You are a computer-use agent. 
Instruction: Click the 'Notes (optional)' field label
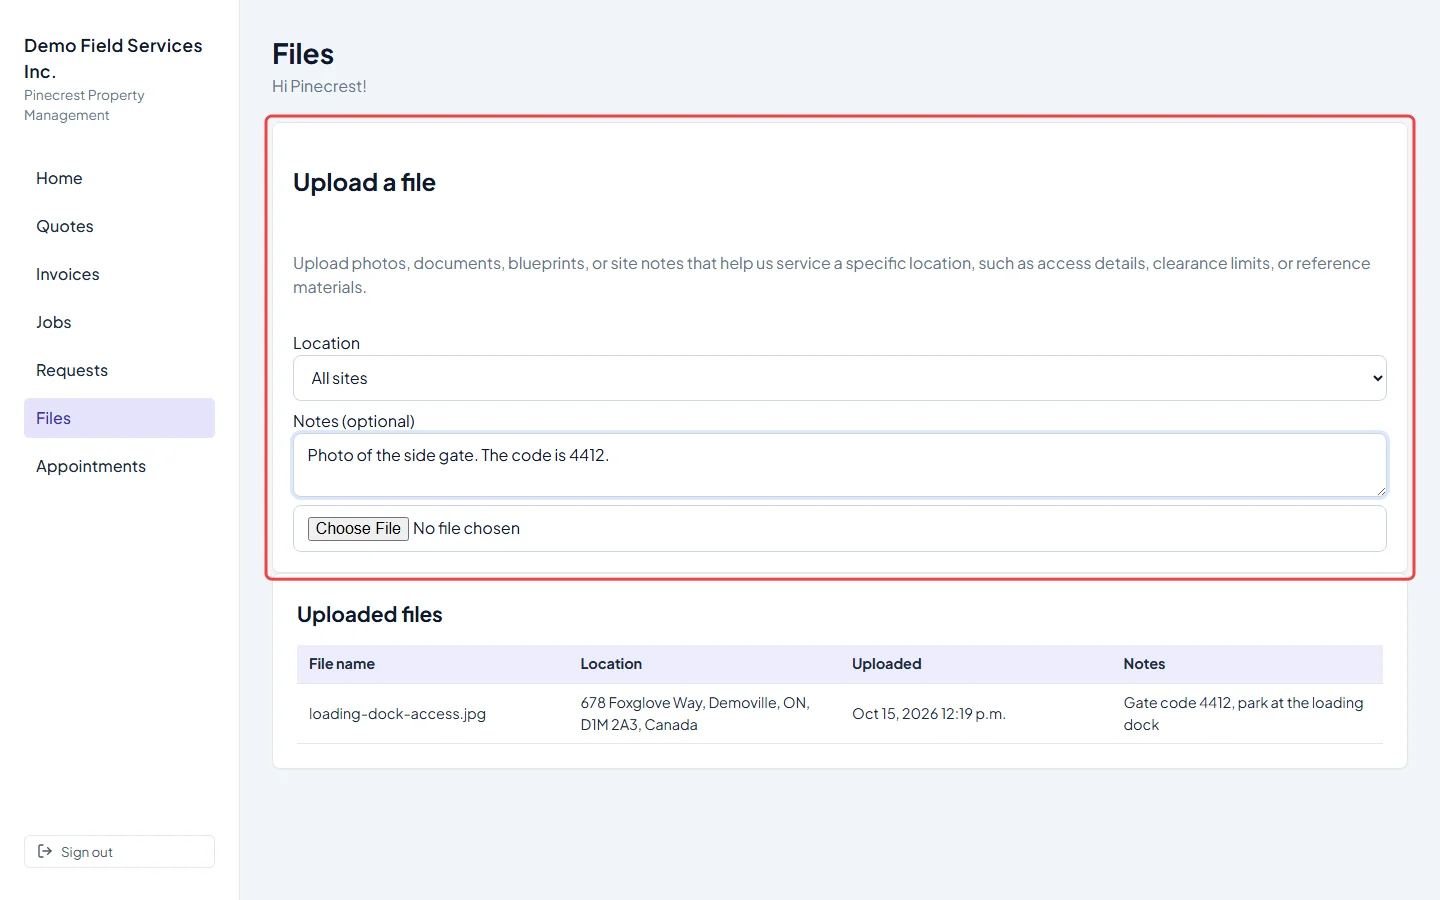click(x=354, y=421)
